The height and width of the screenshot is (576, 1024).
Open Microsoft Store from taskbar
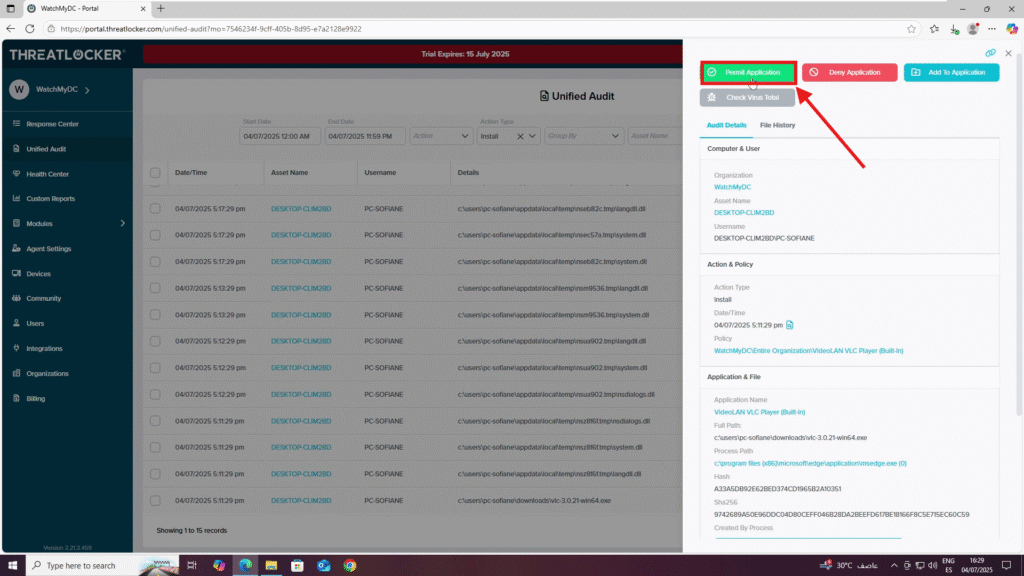coord(297,565)
